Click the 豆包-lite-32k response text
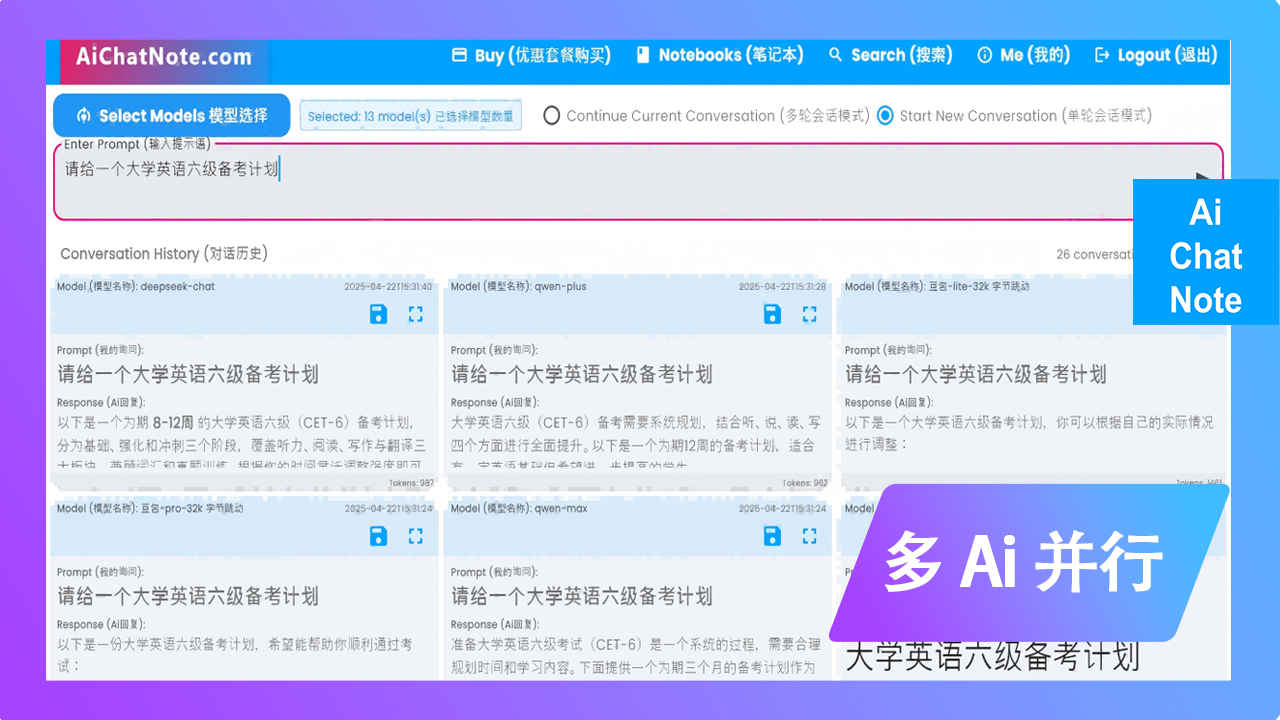Image resolution: width=1280 pixels, height=720 pixels. 1030,433
